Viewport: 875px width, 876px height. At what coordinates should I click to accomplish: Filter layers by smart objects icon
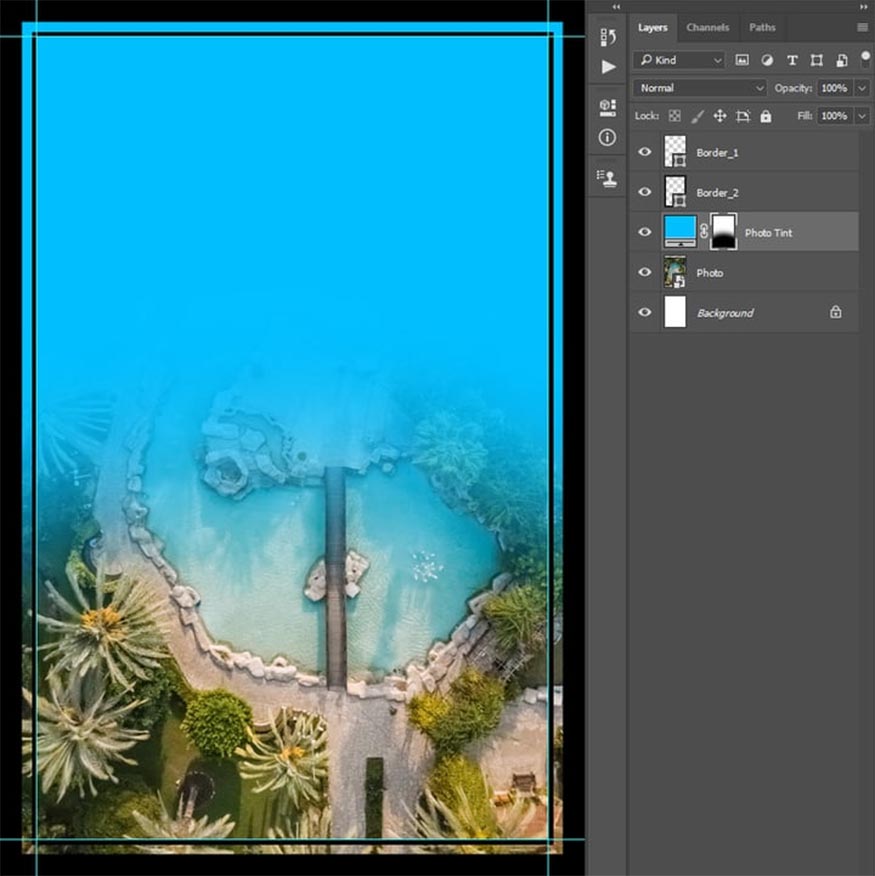click(x=841, y=60)
